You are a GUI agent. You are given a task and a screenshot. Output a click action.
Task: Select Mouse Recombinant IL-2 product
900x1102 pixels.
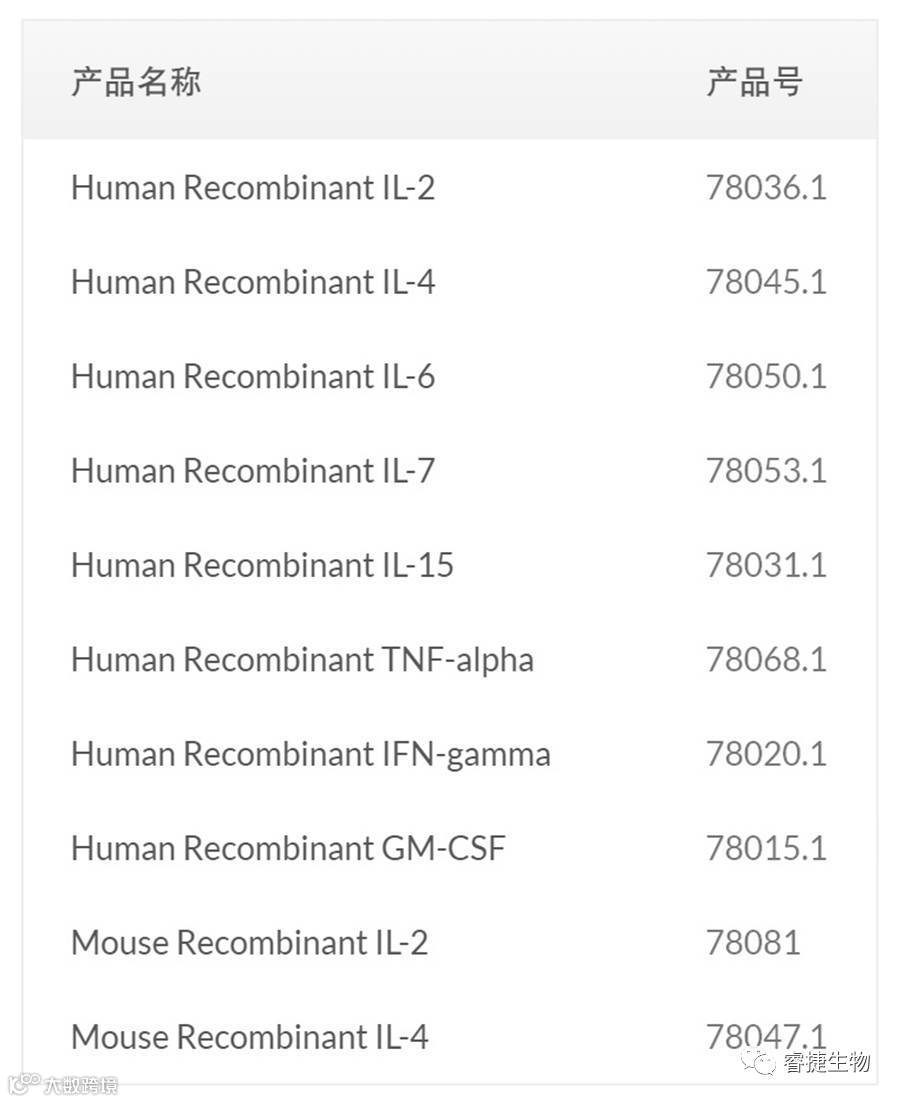point(249,943)
